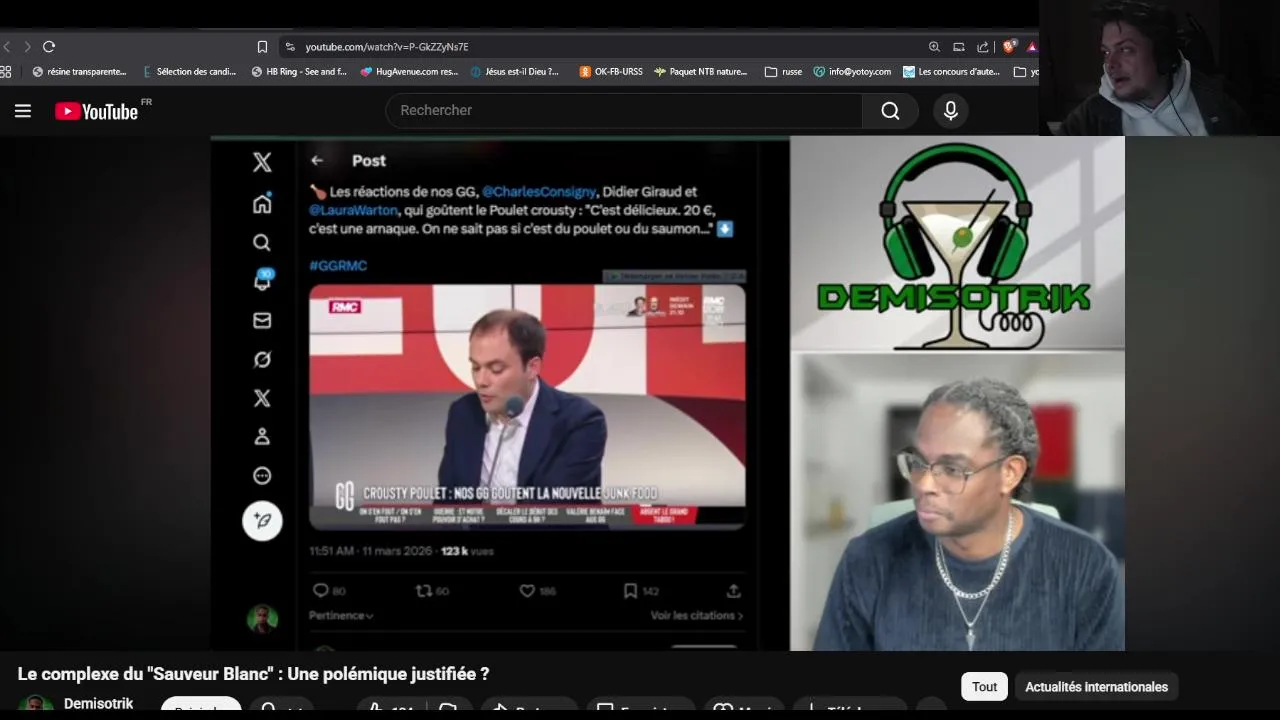Open the 'Jésus est-il Dieu ?' bookmark

pyautogui.click(x=515, y=72)
